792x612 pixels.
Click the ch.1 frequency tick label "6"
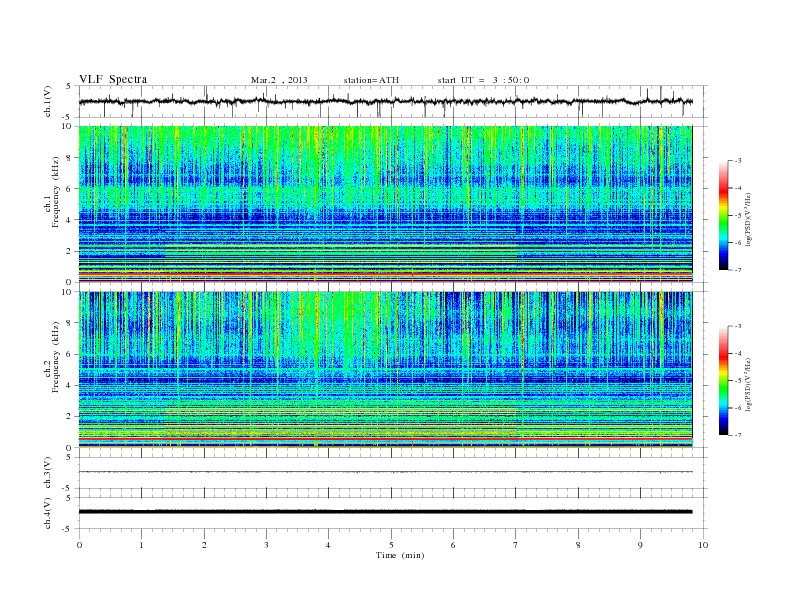[70, 189]
